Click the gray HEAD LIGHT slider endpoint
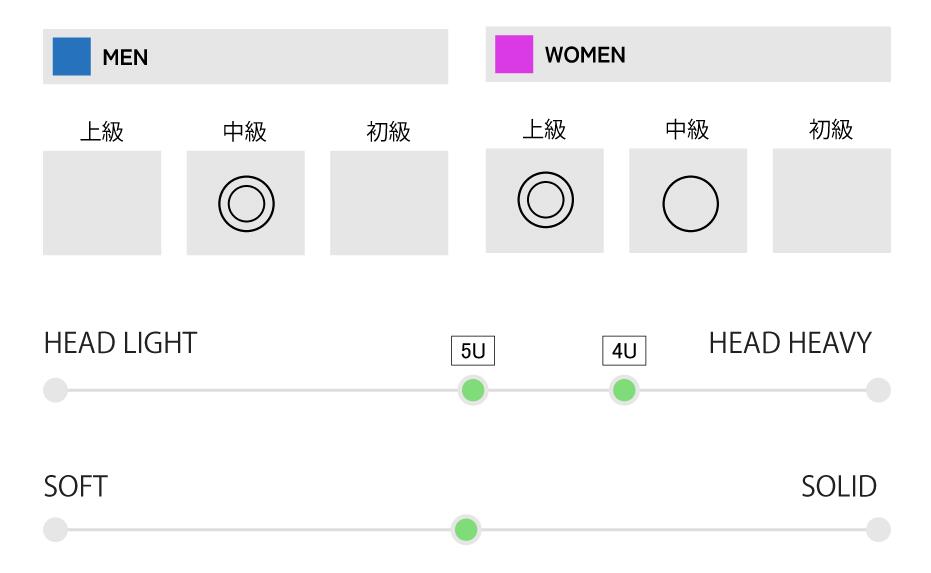 tap(55, 390)
